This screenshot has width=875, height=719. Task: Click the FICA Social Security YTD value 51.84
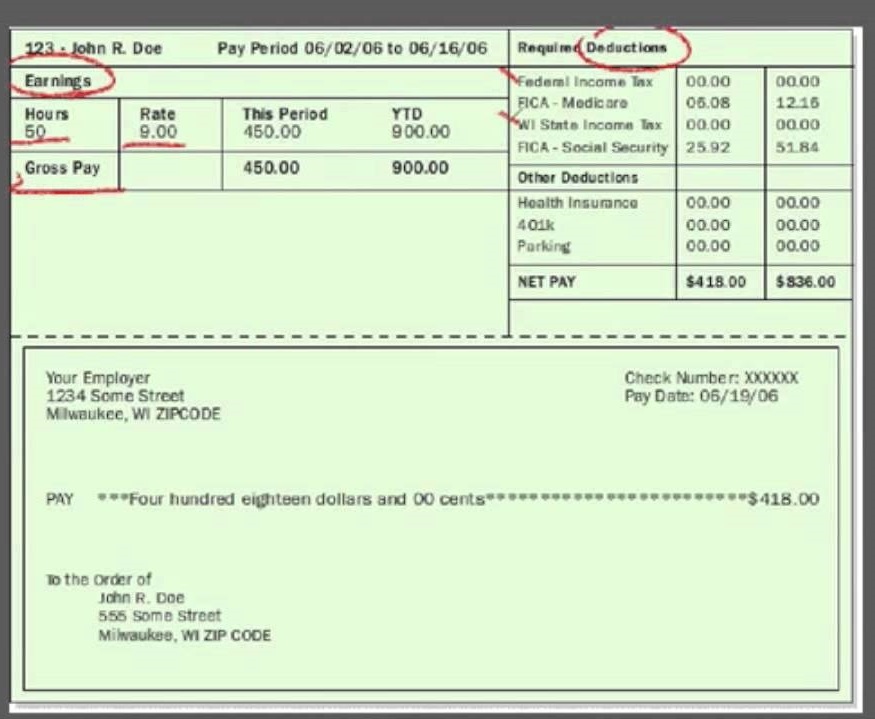797,147
